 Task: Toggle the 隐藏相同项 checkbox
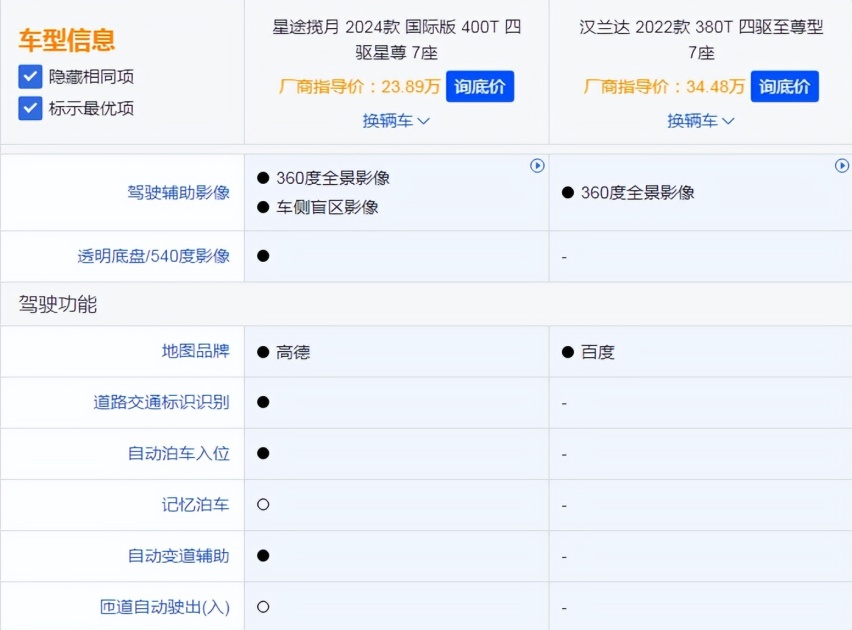(x=30, y=77)
